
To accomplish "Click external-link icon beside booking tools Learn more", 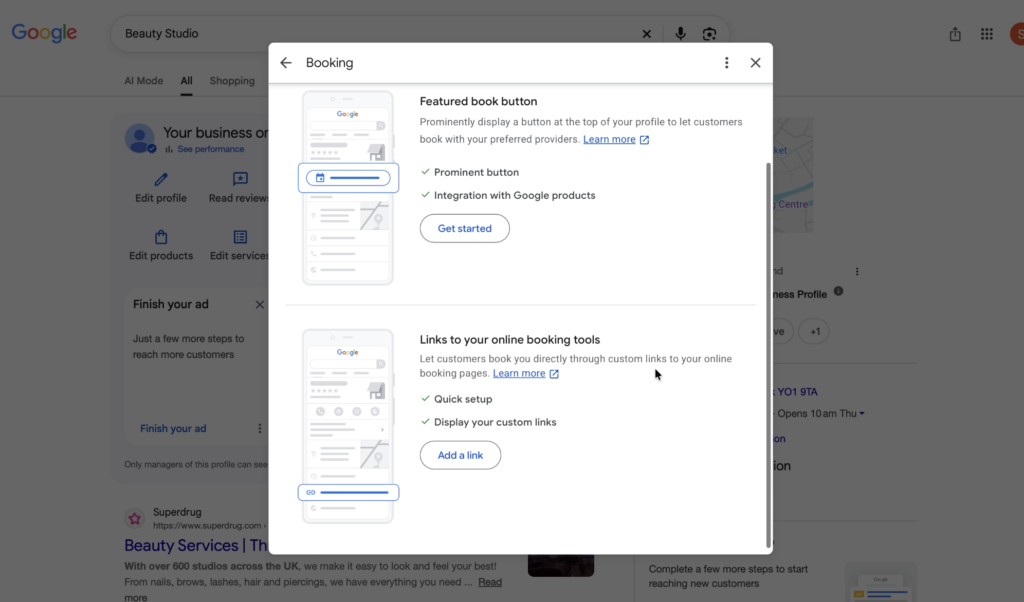I will pyautogui.click(x=554, y=373).
